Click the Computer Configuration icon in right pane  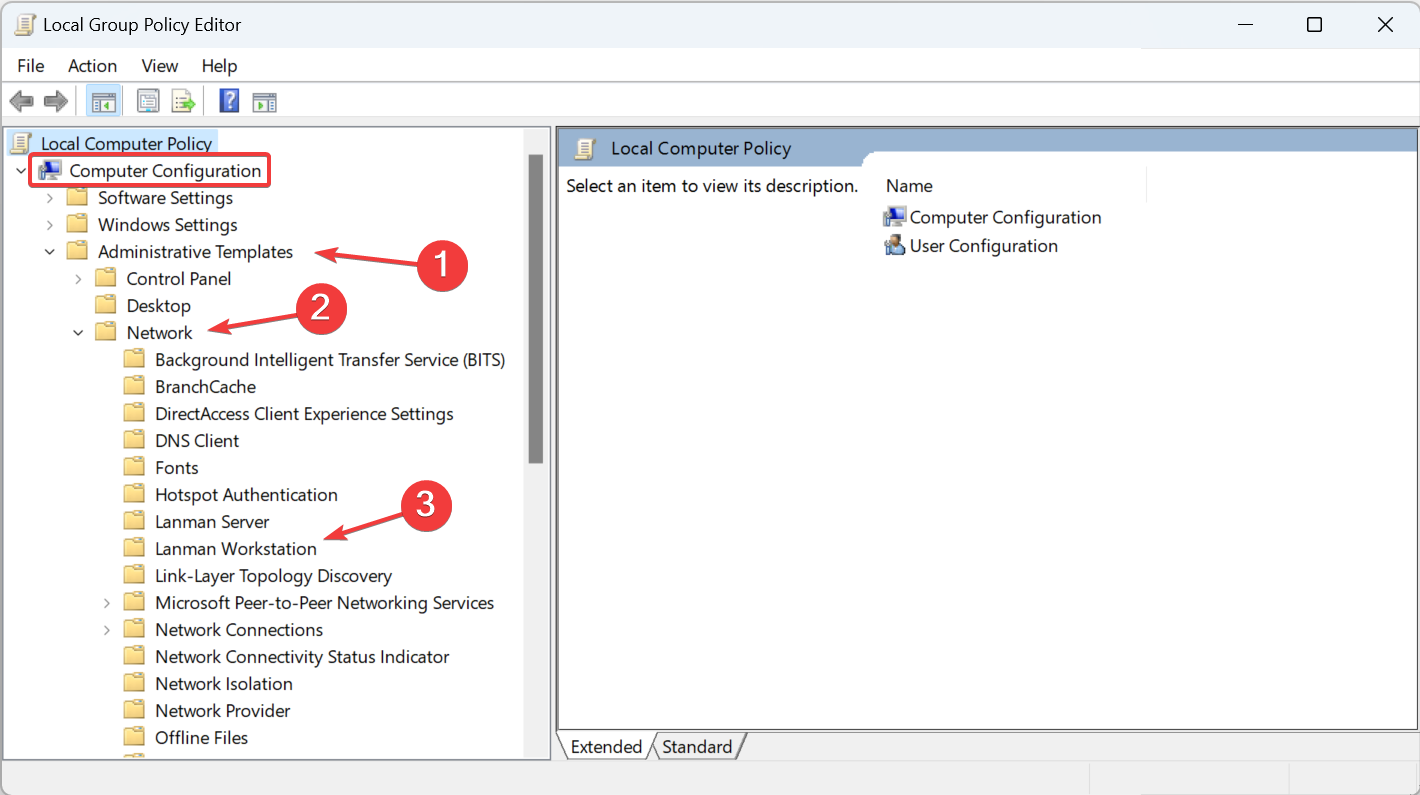pyautogui.click(x=895, y=217)
